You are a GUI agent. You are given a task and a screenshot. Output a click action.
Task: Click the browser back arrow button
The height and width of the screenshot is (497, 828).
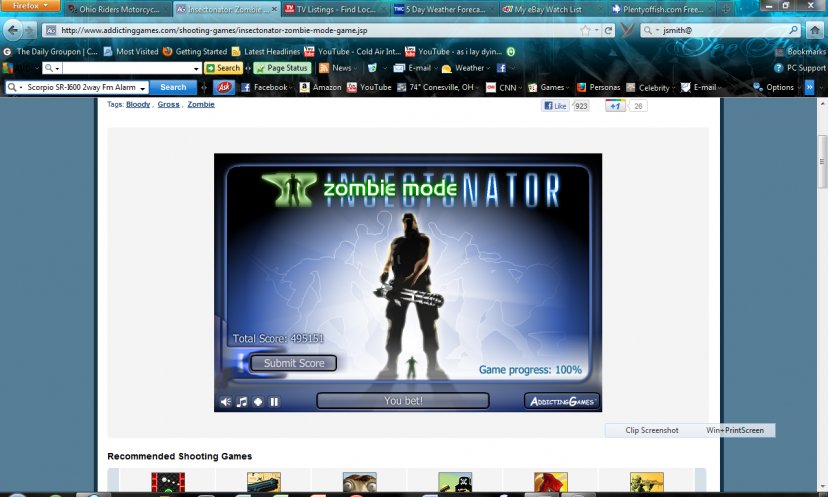click(15, 30)
